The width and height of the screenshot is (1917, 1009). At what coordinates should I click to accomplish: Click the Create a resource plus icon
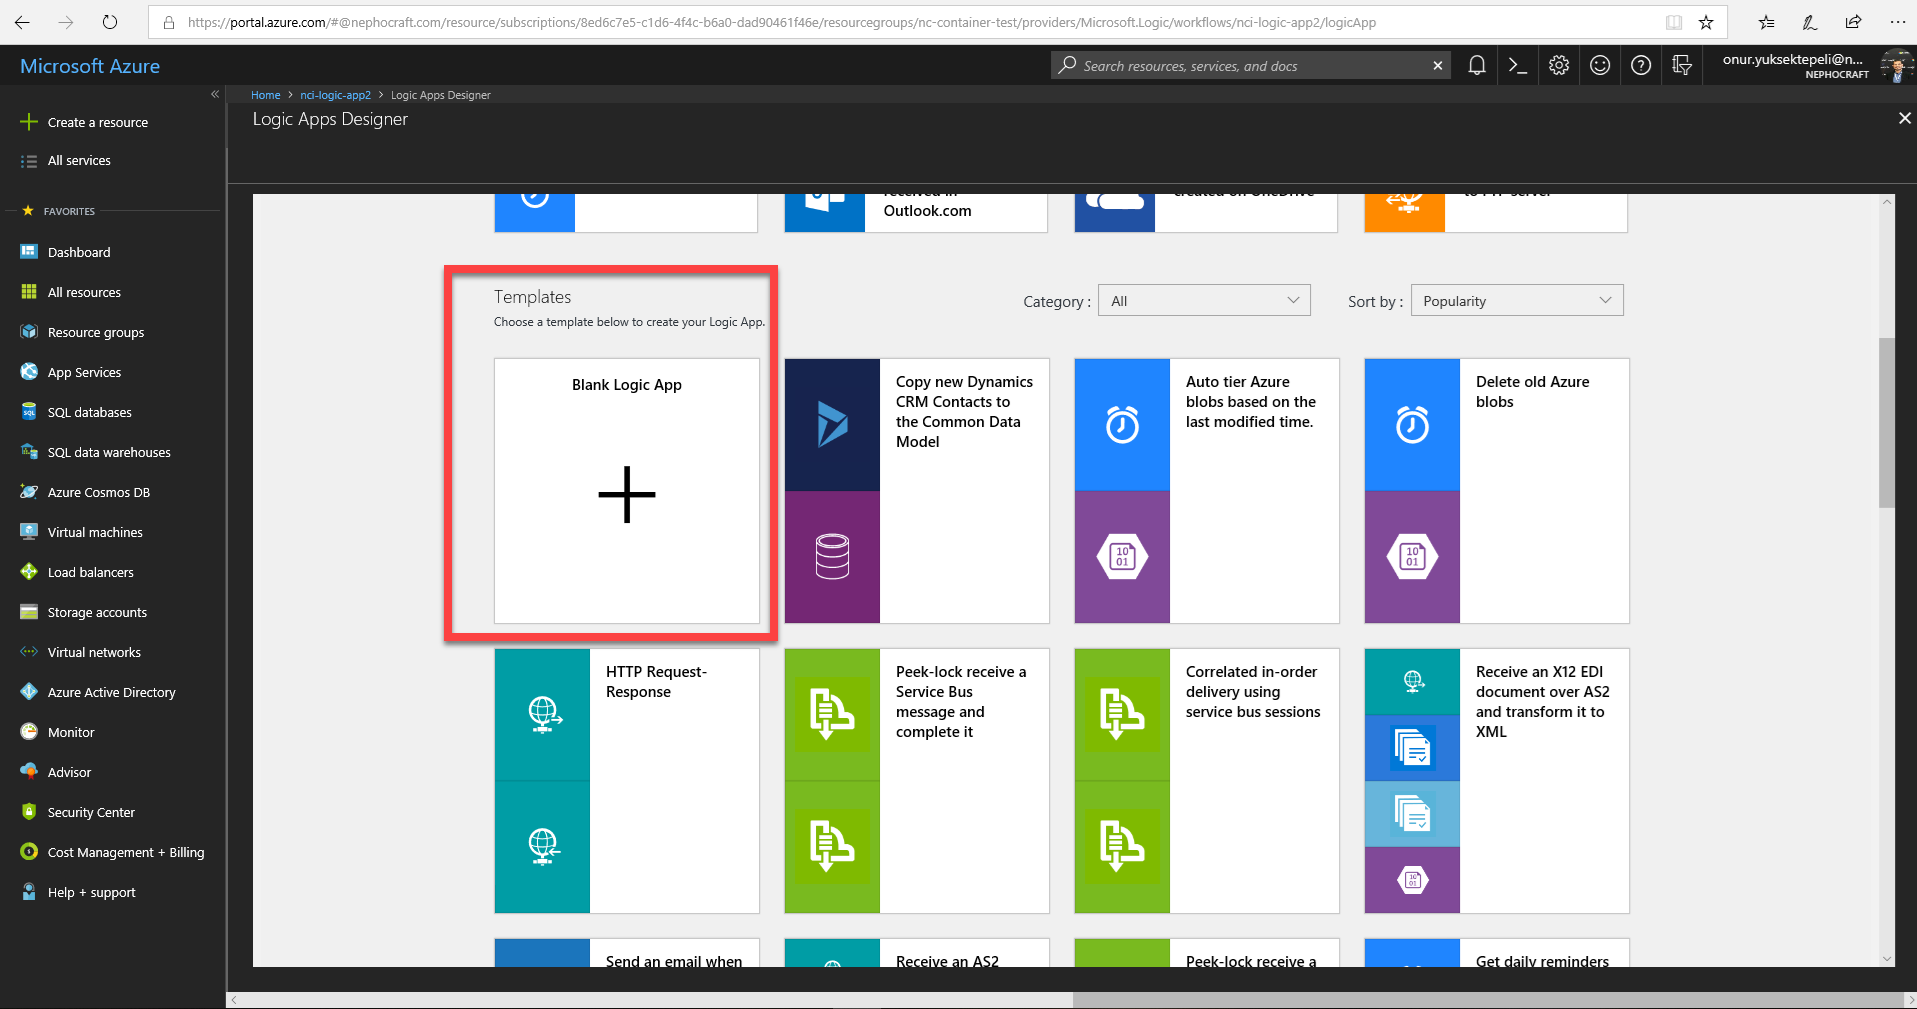29,122
